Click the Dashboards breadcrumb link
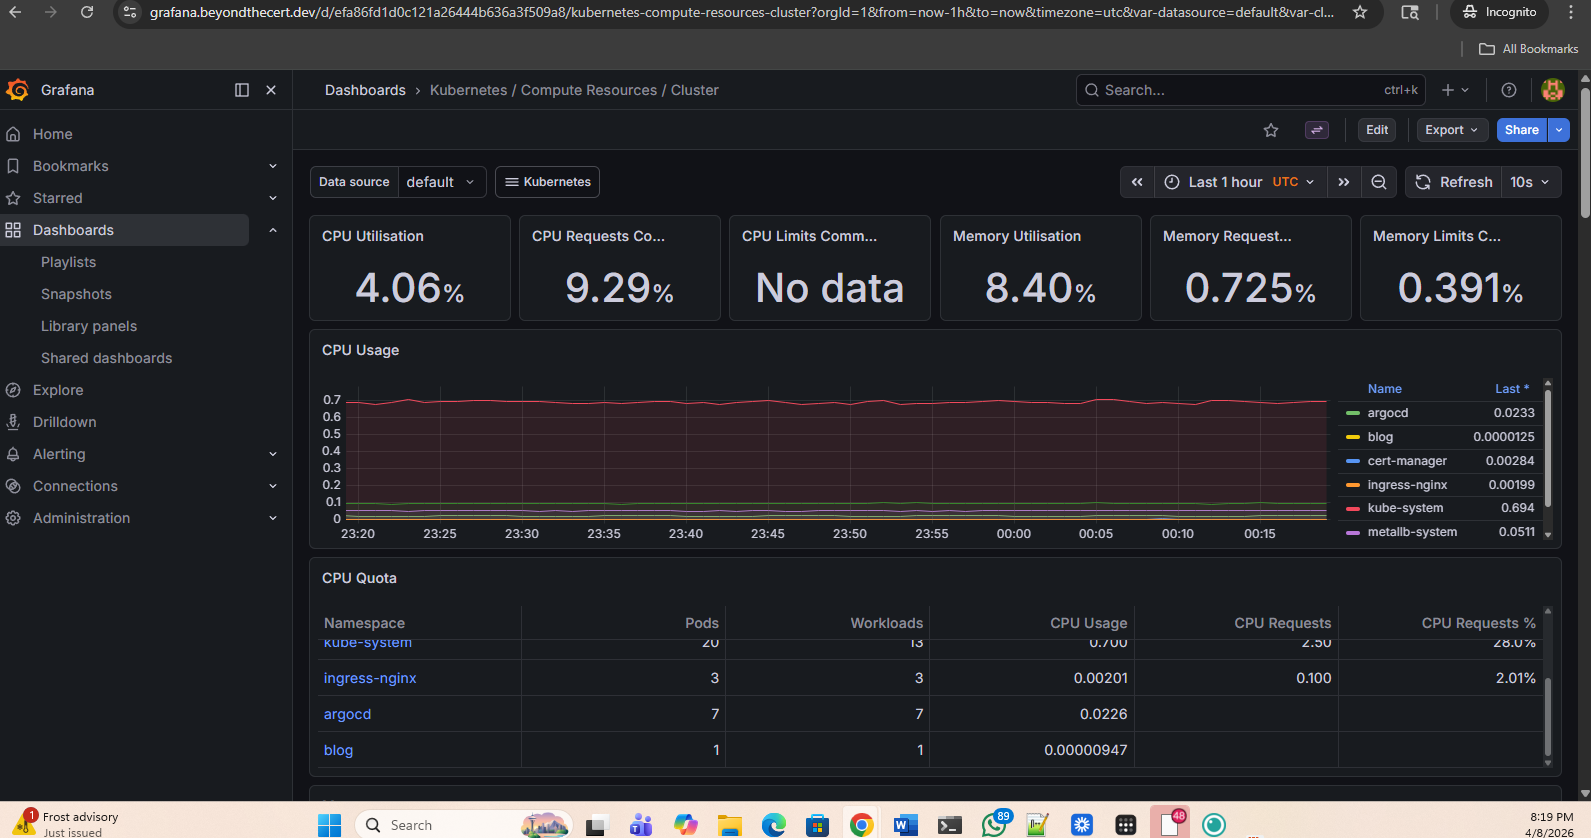Image resolution: width=1591 pixels, height=838 pixels. pyautogui.click(x=365, y=90)
